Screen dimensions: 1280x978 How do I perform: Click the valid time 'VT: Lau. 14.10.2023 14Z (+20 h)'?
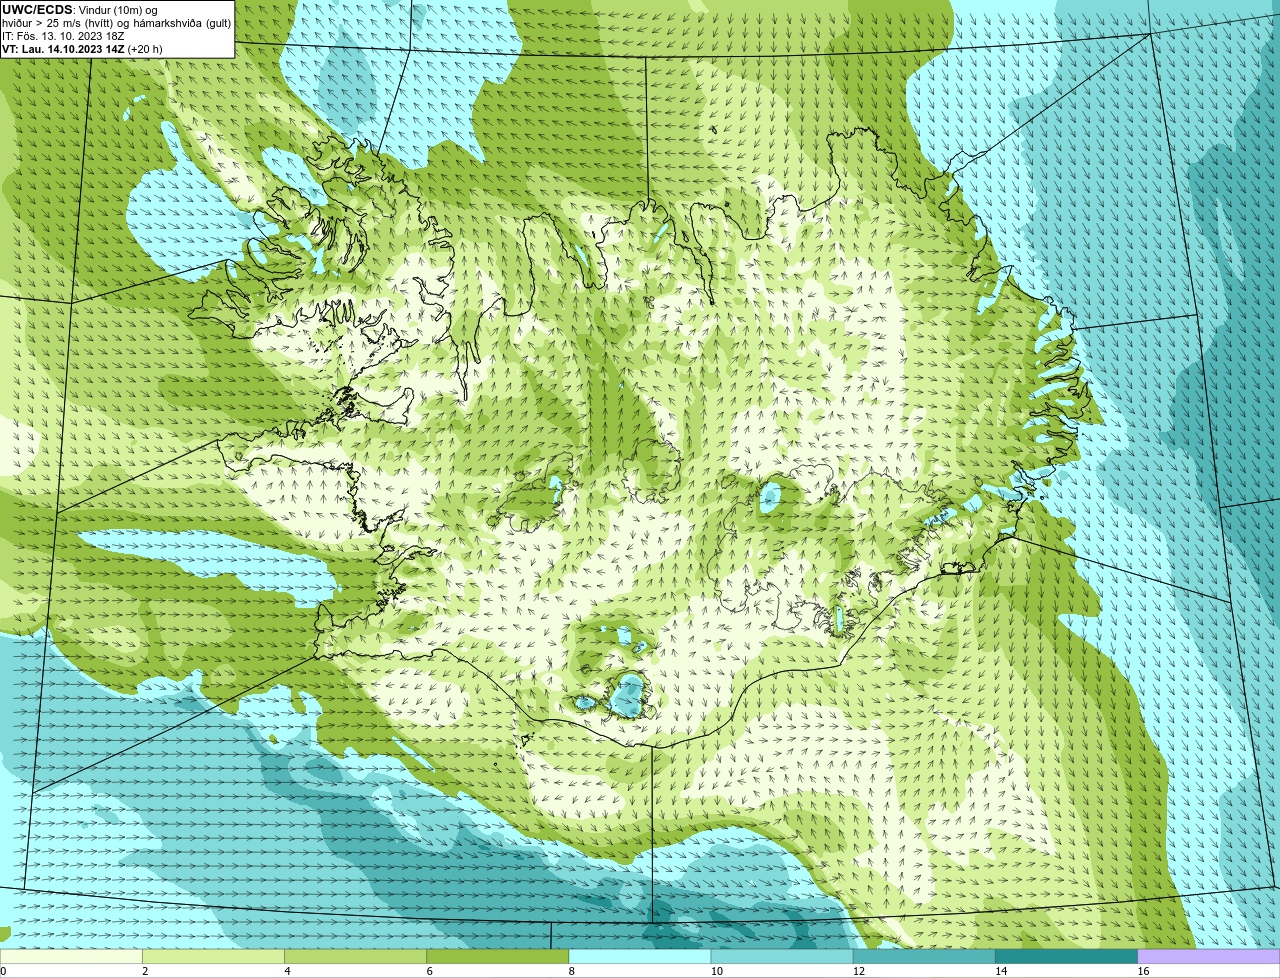point(82,49)
